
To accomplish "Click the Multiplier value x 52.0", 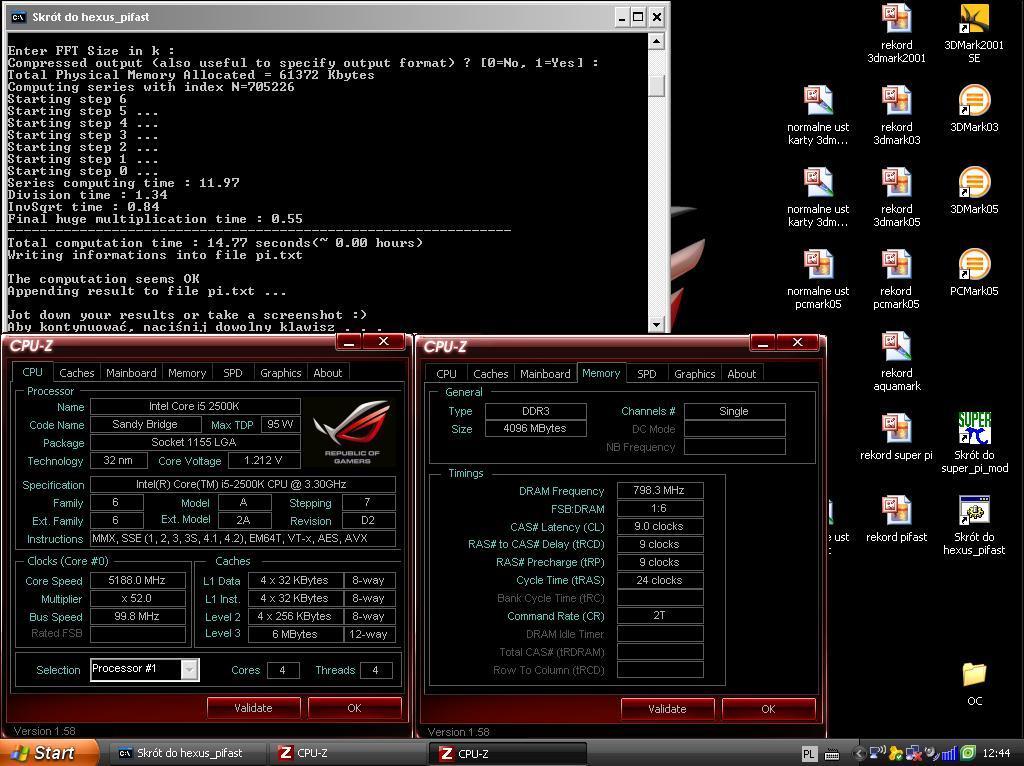I will pos(137,598).
